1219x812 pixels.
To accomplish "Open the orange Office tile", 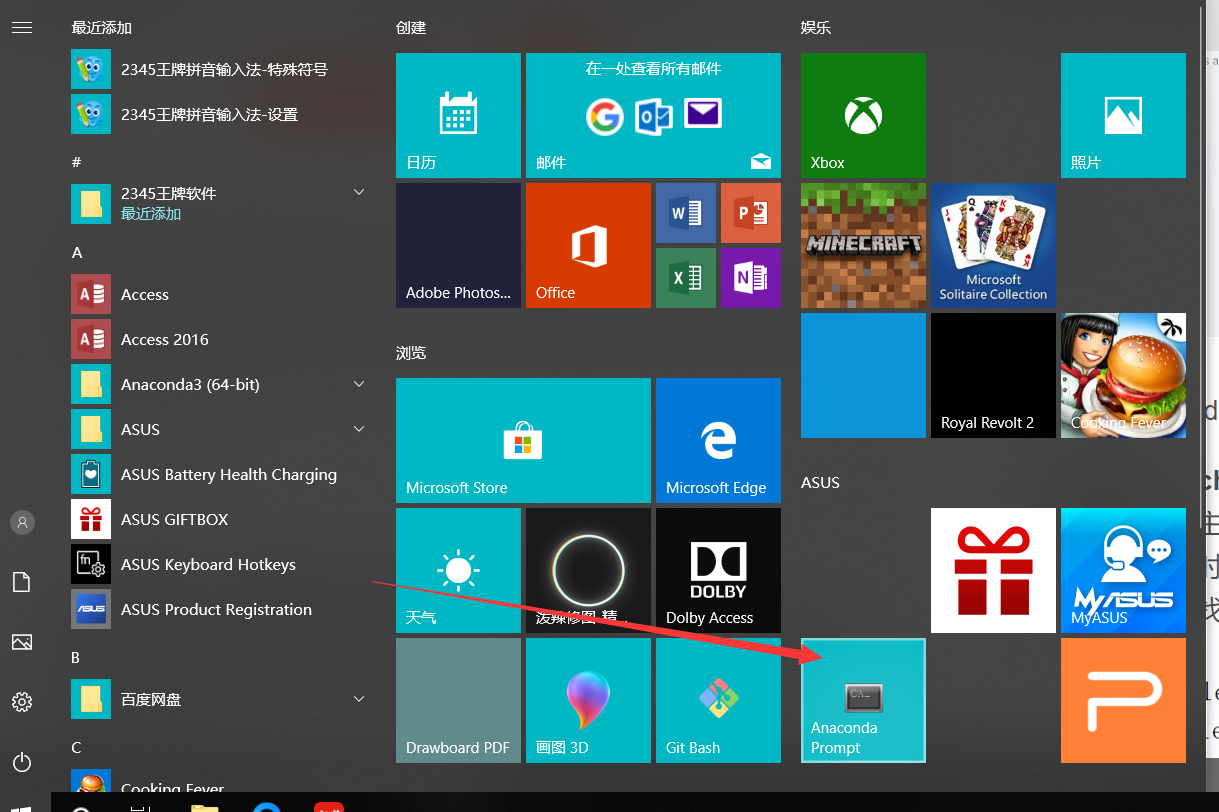I will (x=588, y=245).
